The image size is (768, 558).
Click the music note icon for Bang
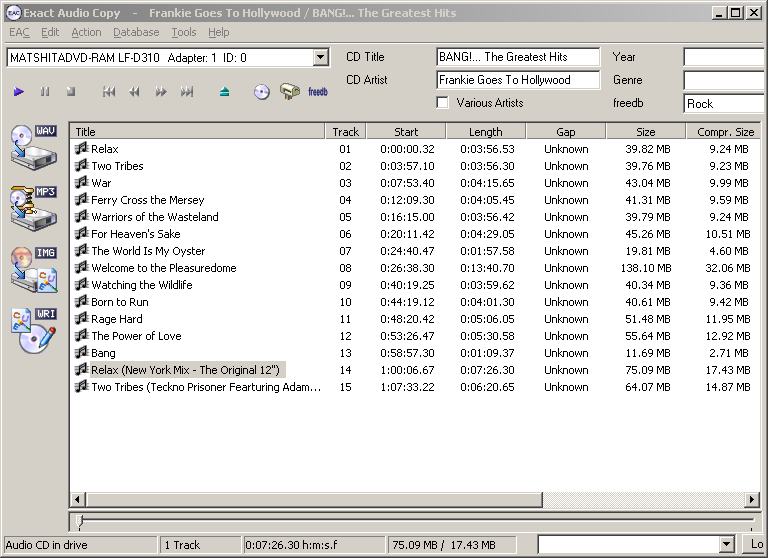[81, 352]
